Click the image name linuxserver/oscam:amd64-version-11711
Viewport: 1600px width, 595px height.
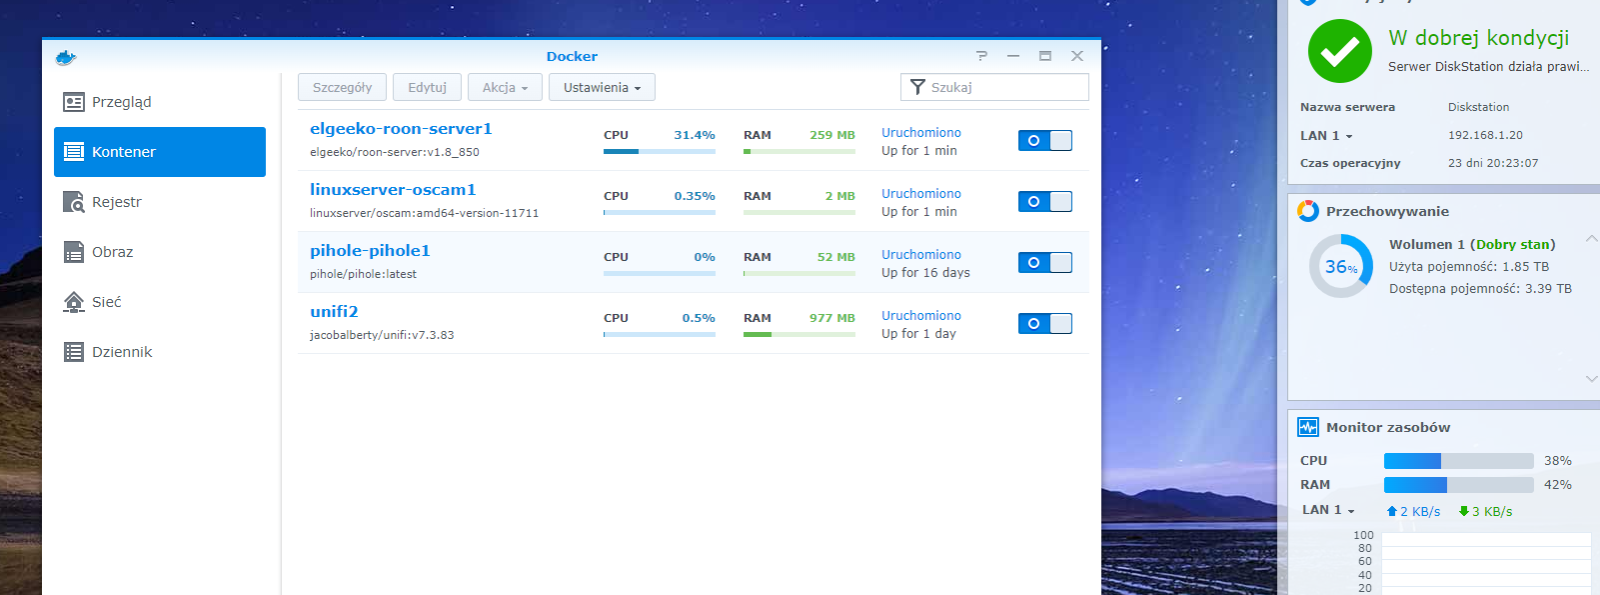point(424,213)
